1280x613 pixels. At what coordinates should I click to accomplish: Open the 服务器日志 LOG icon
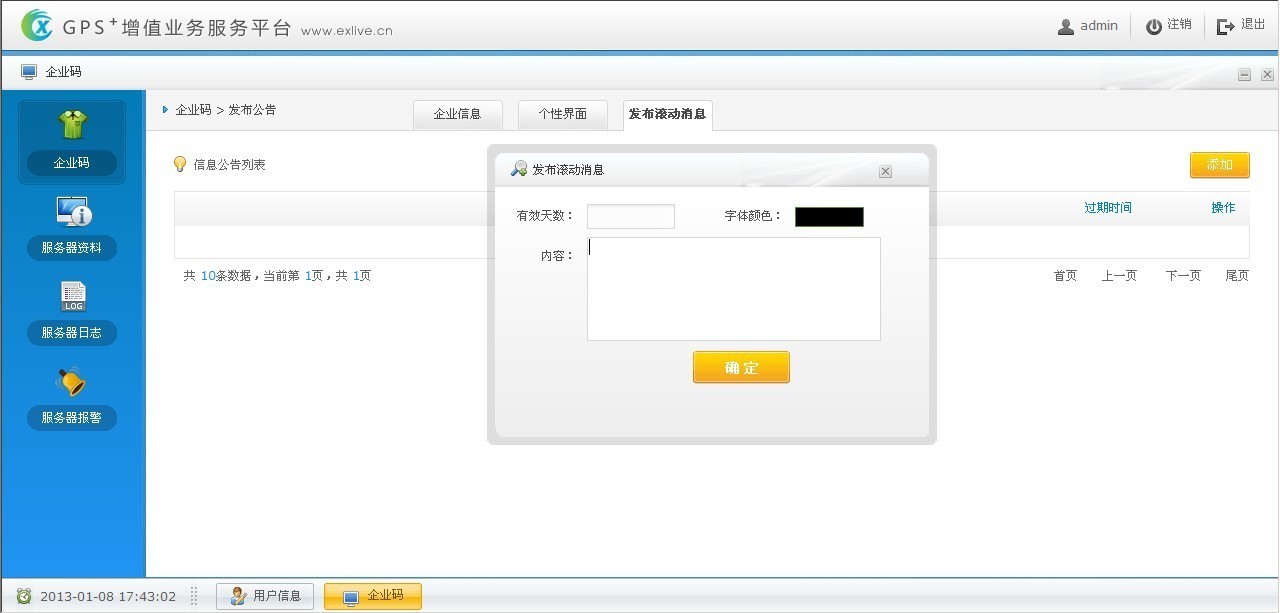click(x=72, y=296)
